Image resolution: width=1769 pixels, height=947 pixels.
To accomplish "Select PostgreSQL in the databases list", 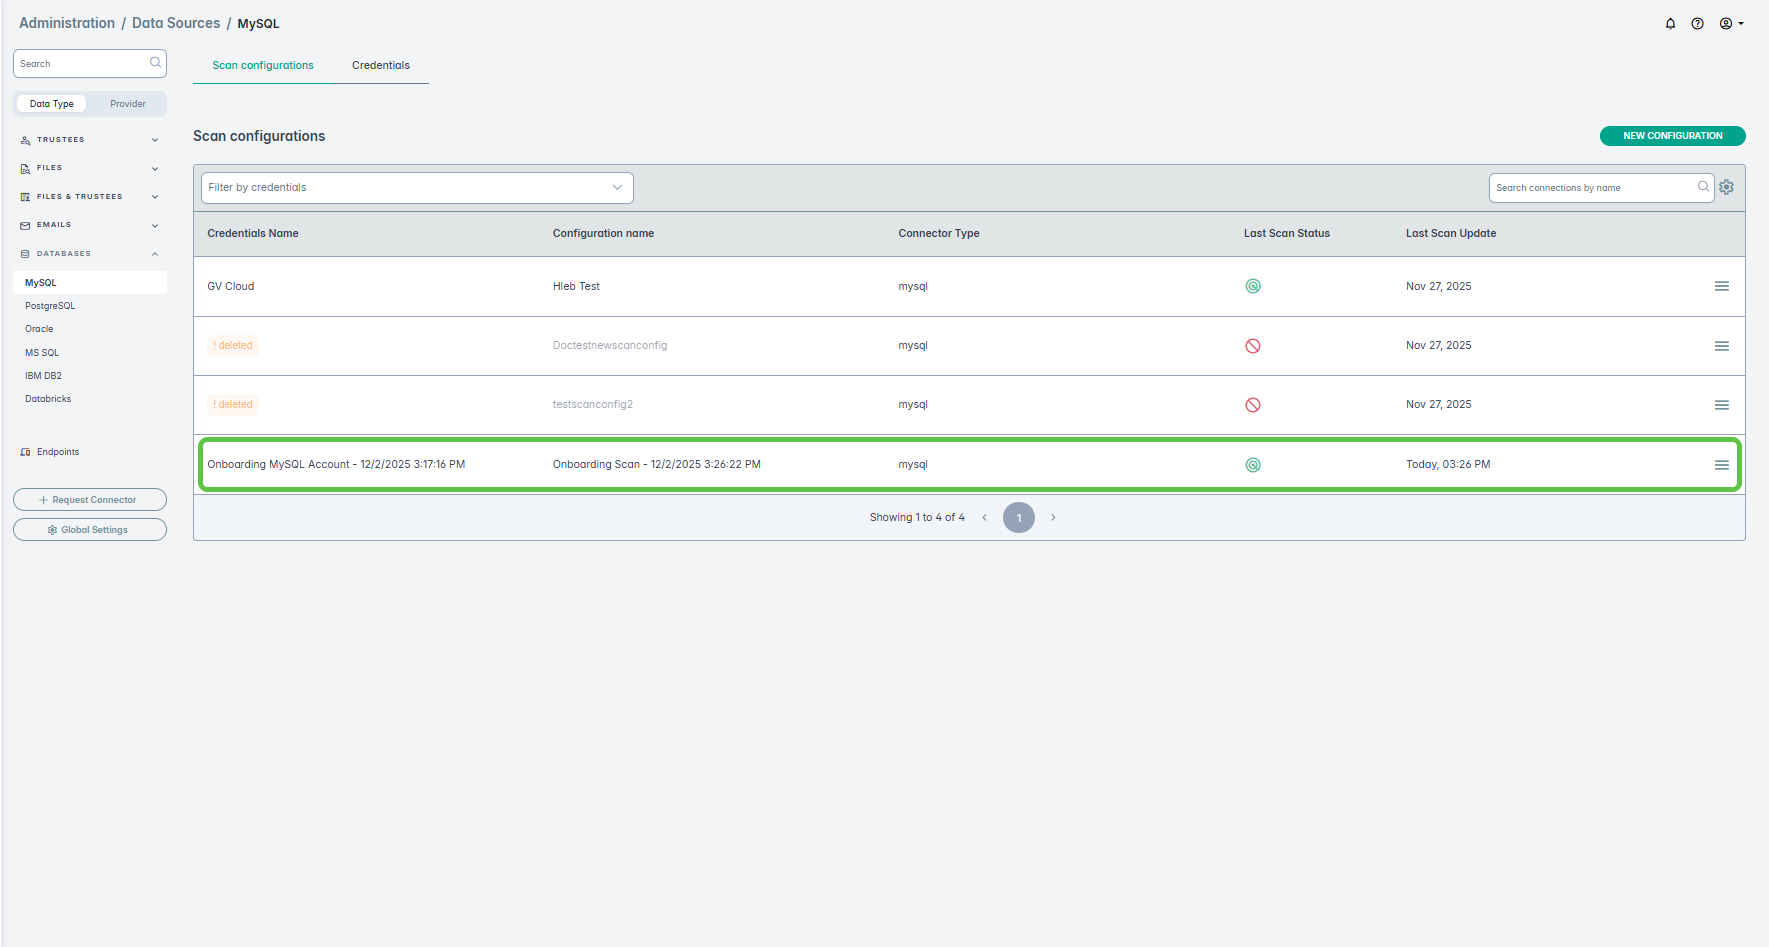I will point(50,306).
